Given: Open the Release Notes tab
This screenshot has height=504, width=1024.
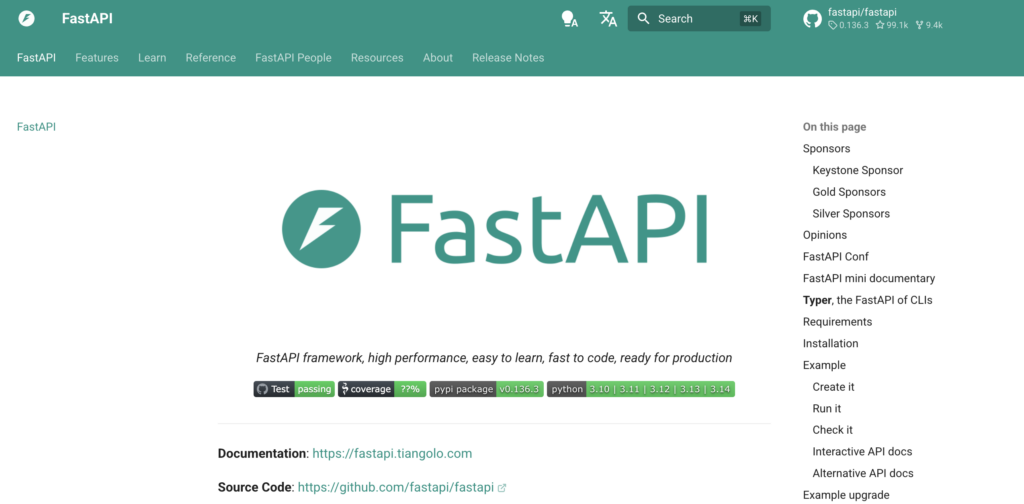Looking at the screenshot, I should (508, 57).
